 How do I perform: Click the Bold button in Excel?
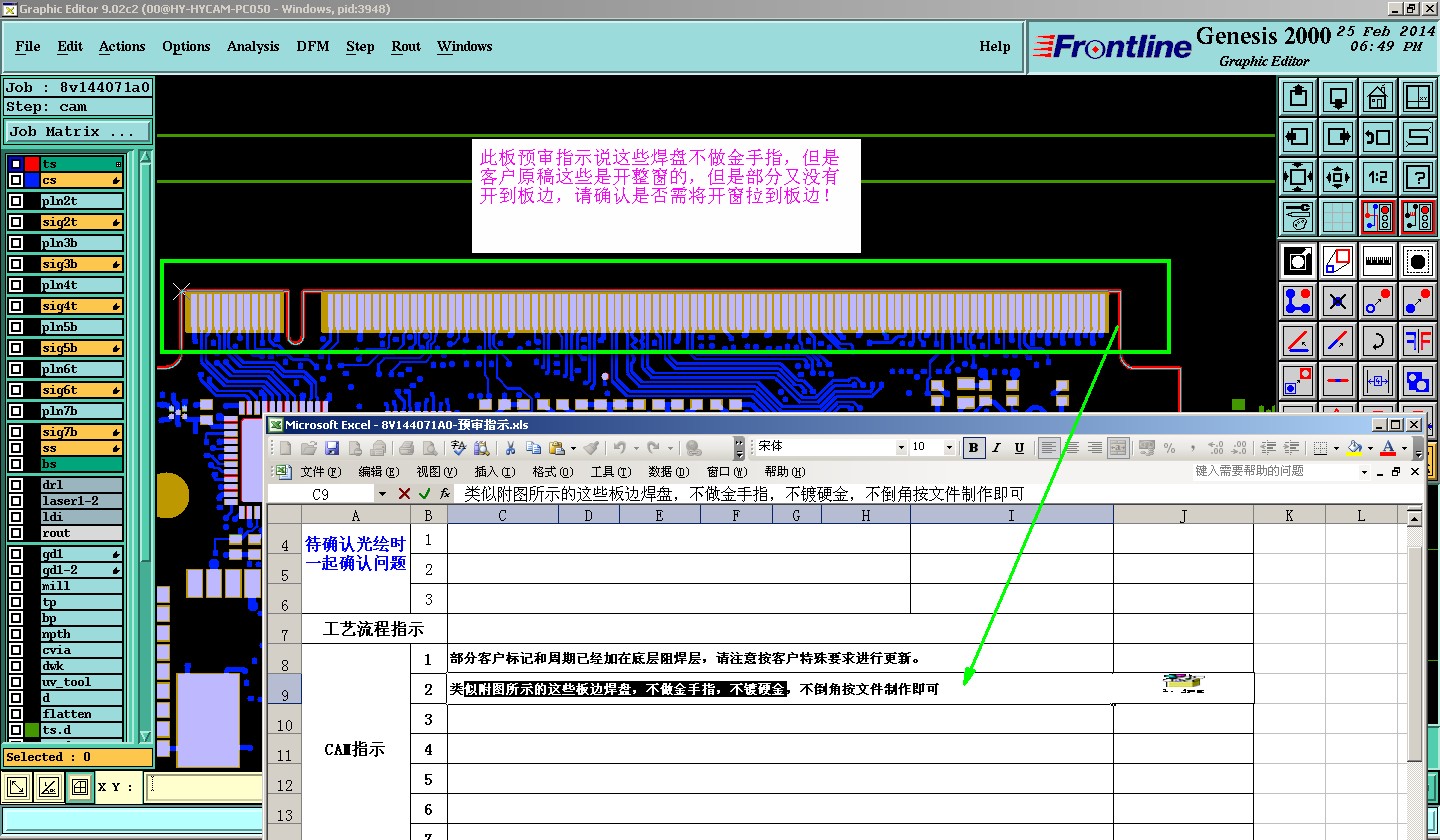[973, 448]
